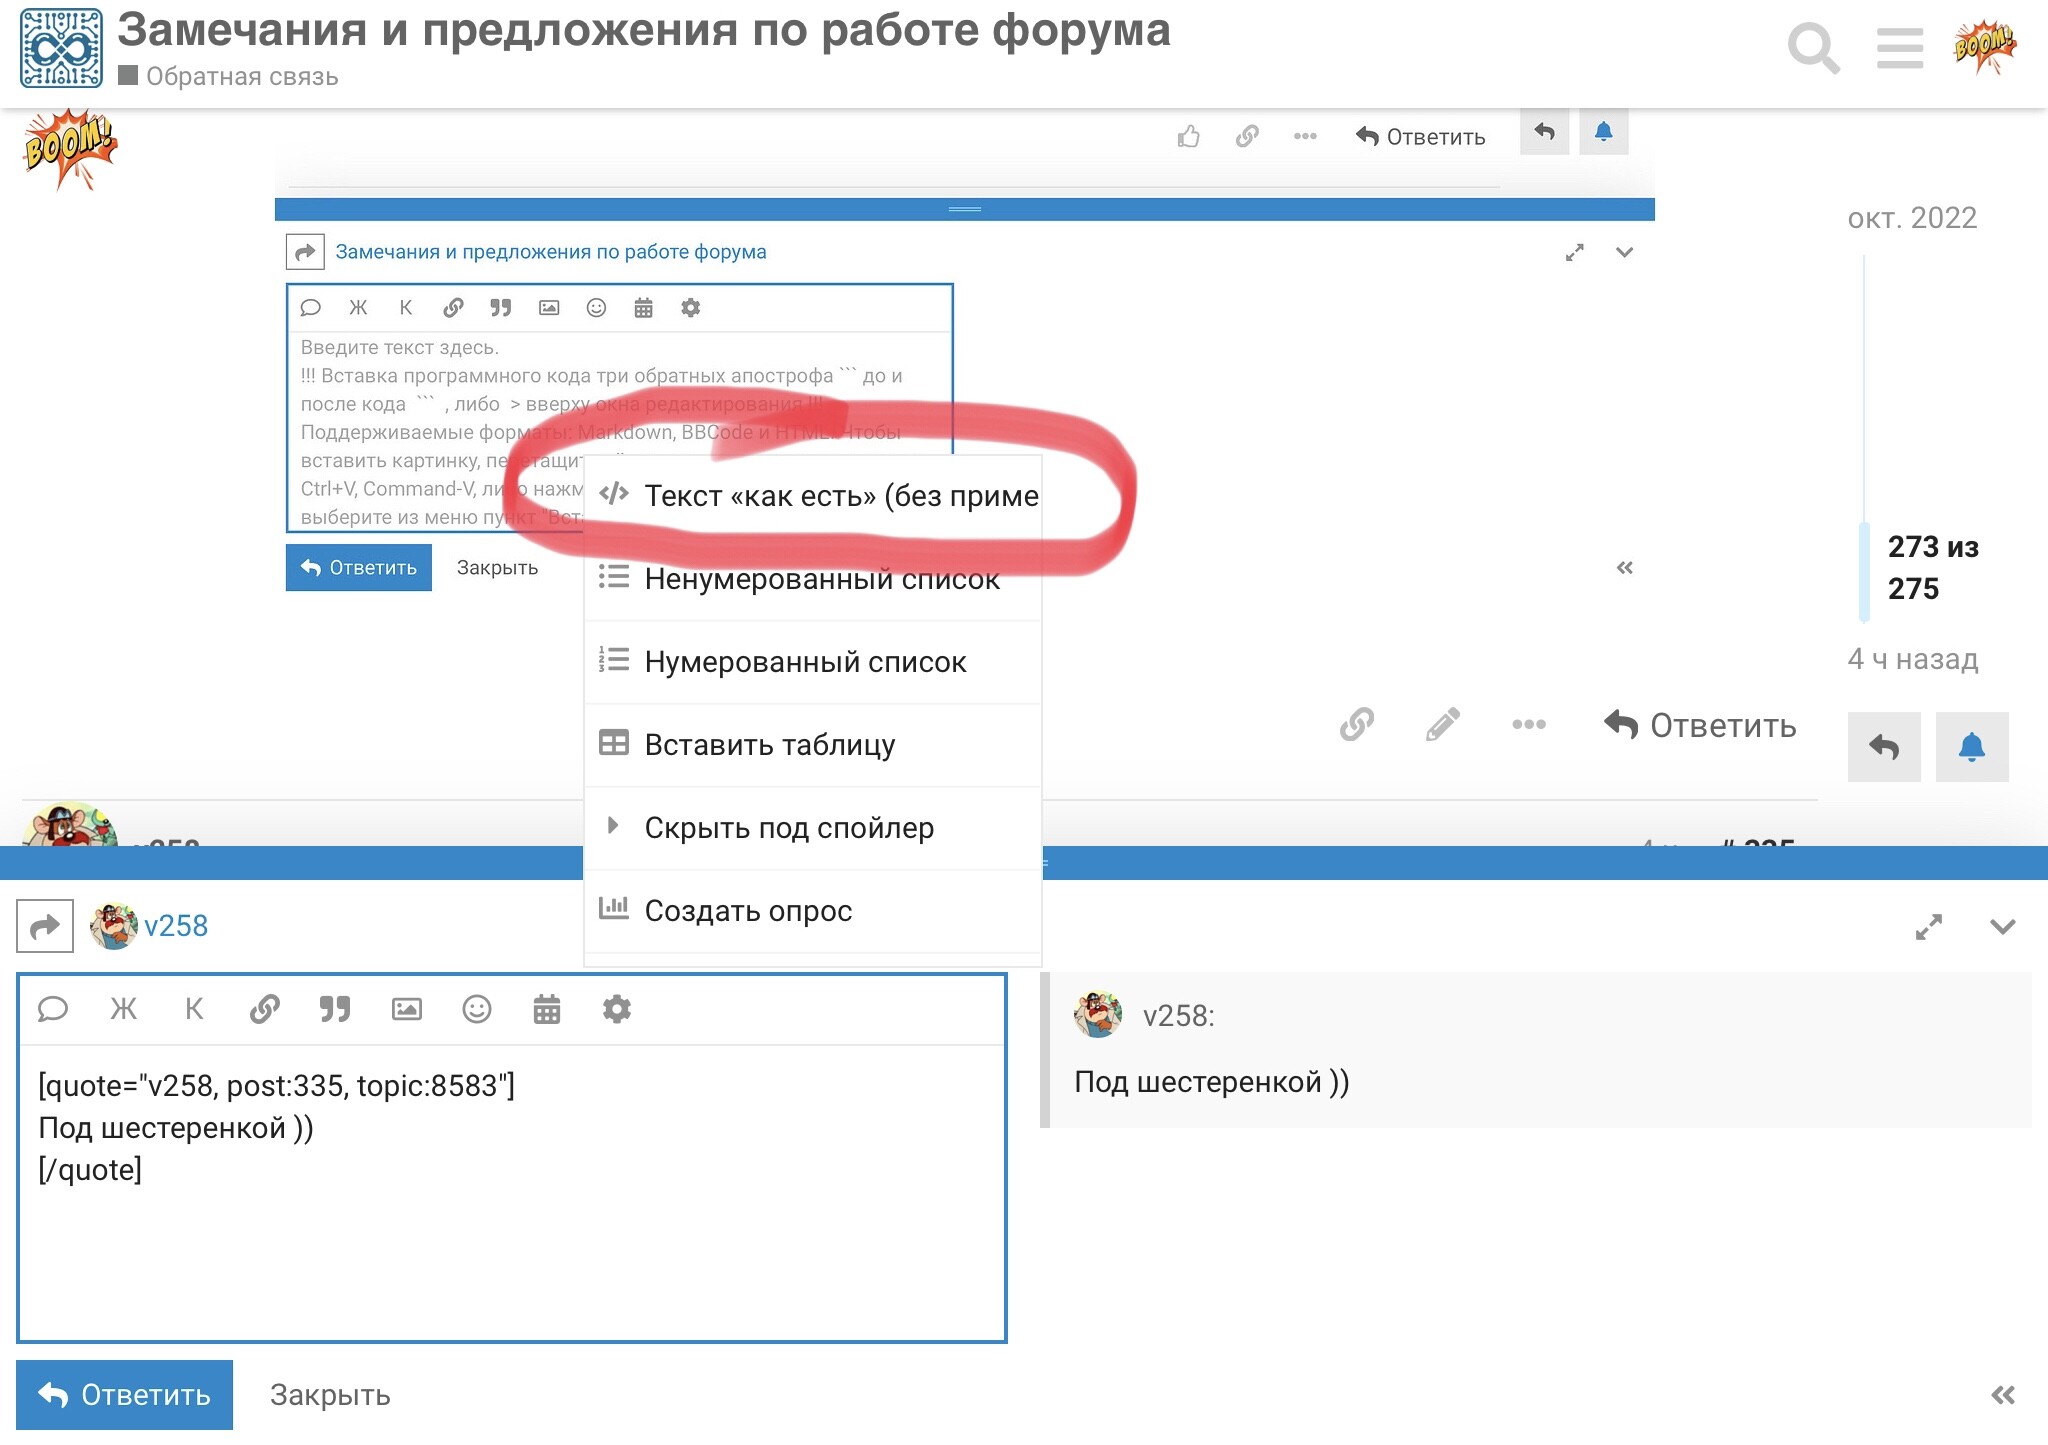Copy link of top post

tap(1247, 137)
